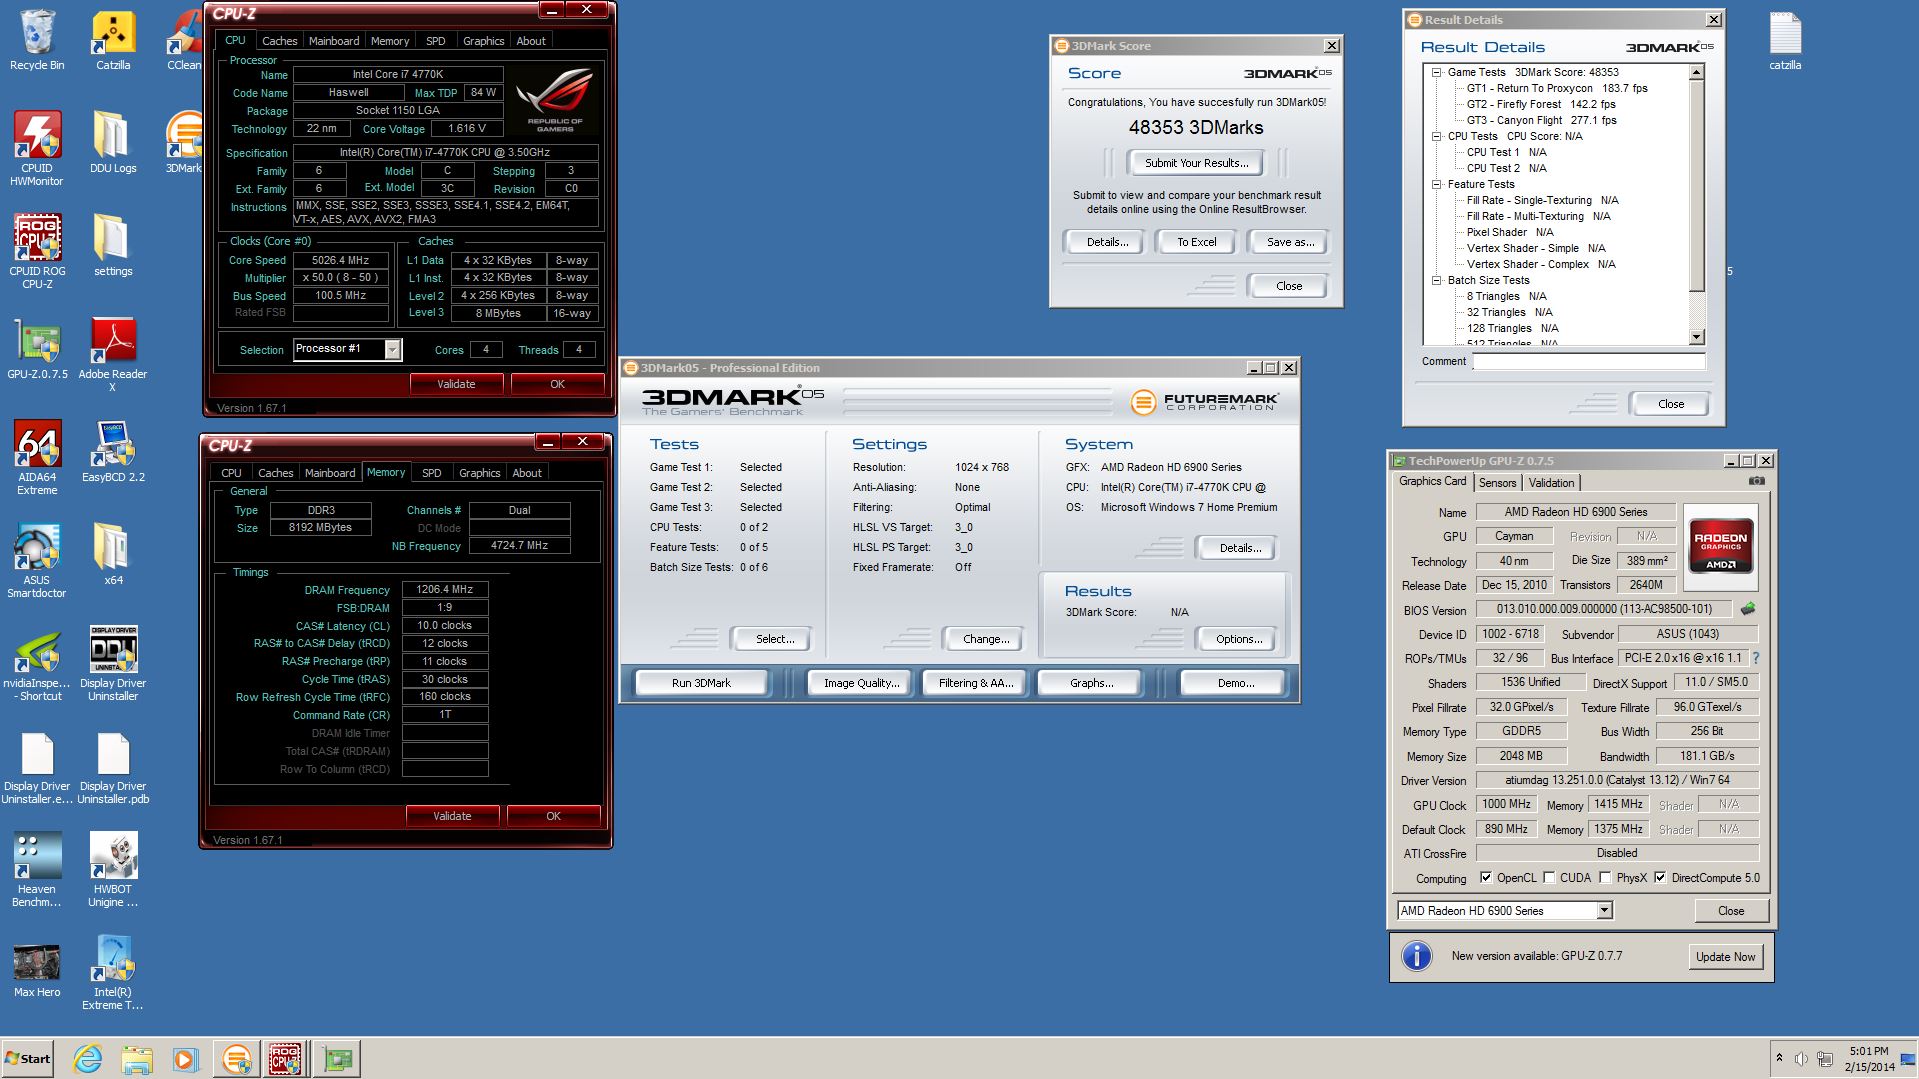Viewport: 1919px width, 1079px height.
Task: Launch GPU-Z.0.7.5 desktop icon
Action: coord(37,348)
